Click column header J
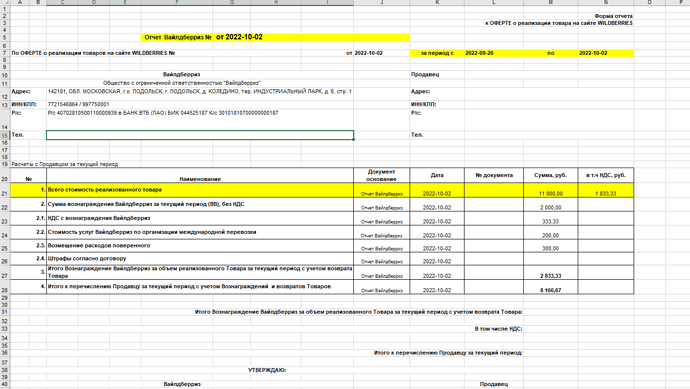The image size is (690, 389). (382, 2)
